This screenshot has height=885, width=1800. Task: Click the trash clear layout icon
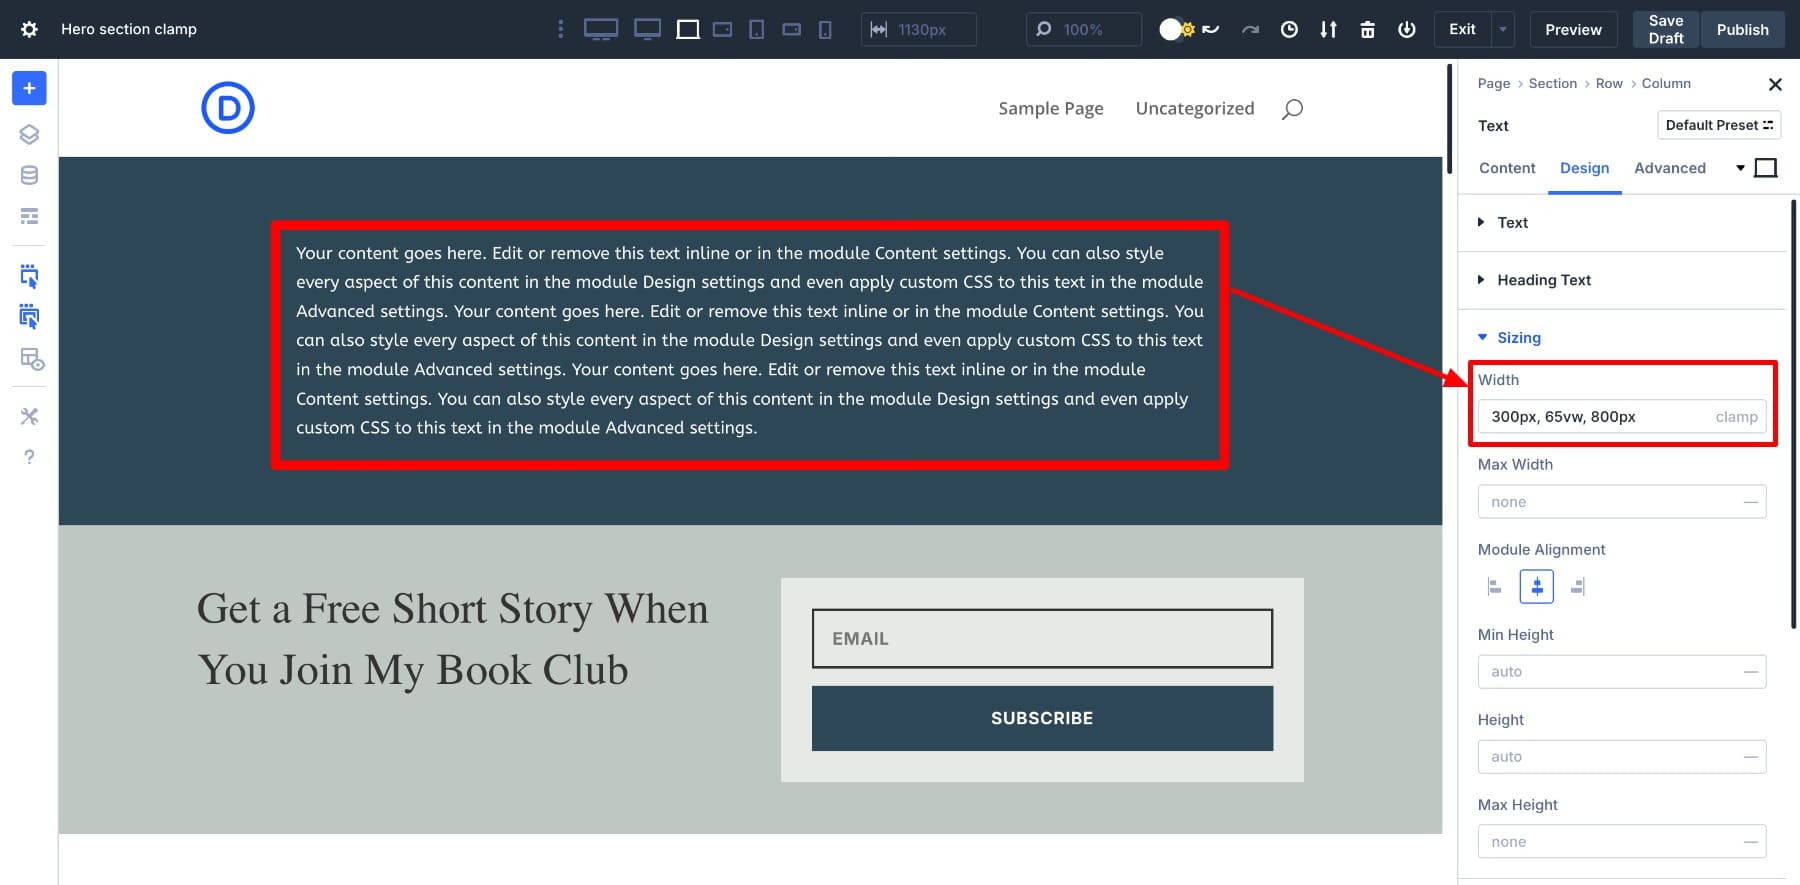click(1367, 29)
